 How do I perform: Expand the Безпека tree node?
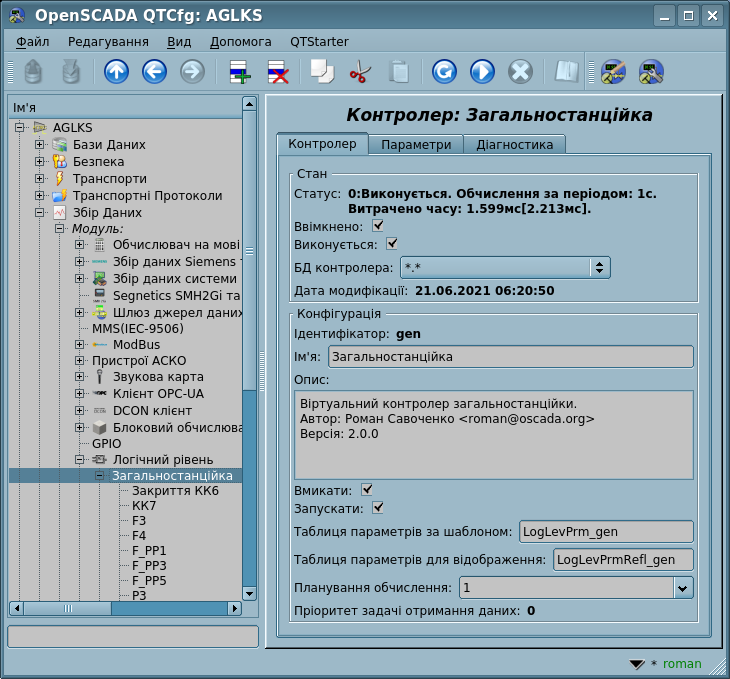[x=39, y=162]
